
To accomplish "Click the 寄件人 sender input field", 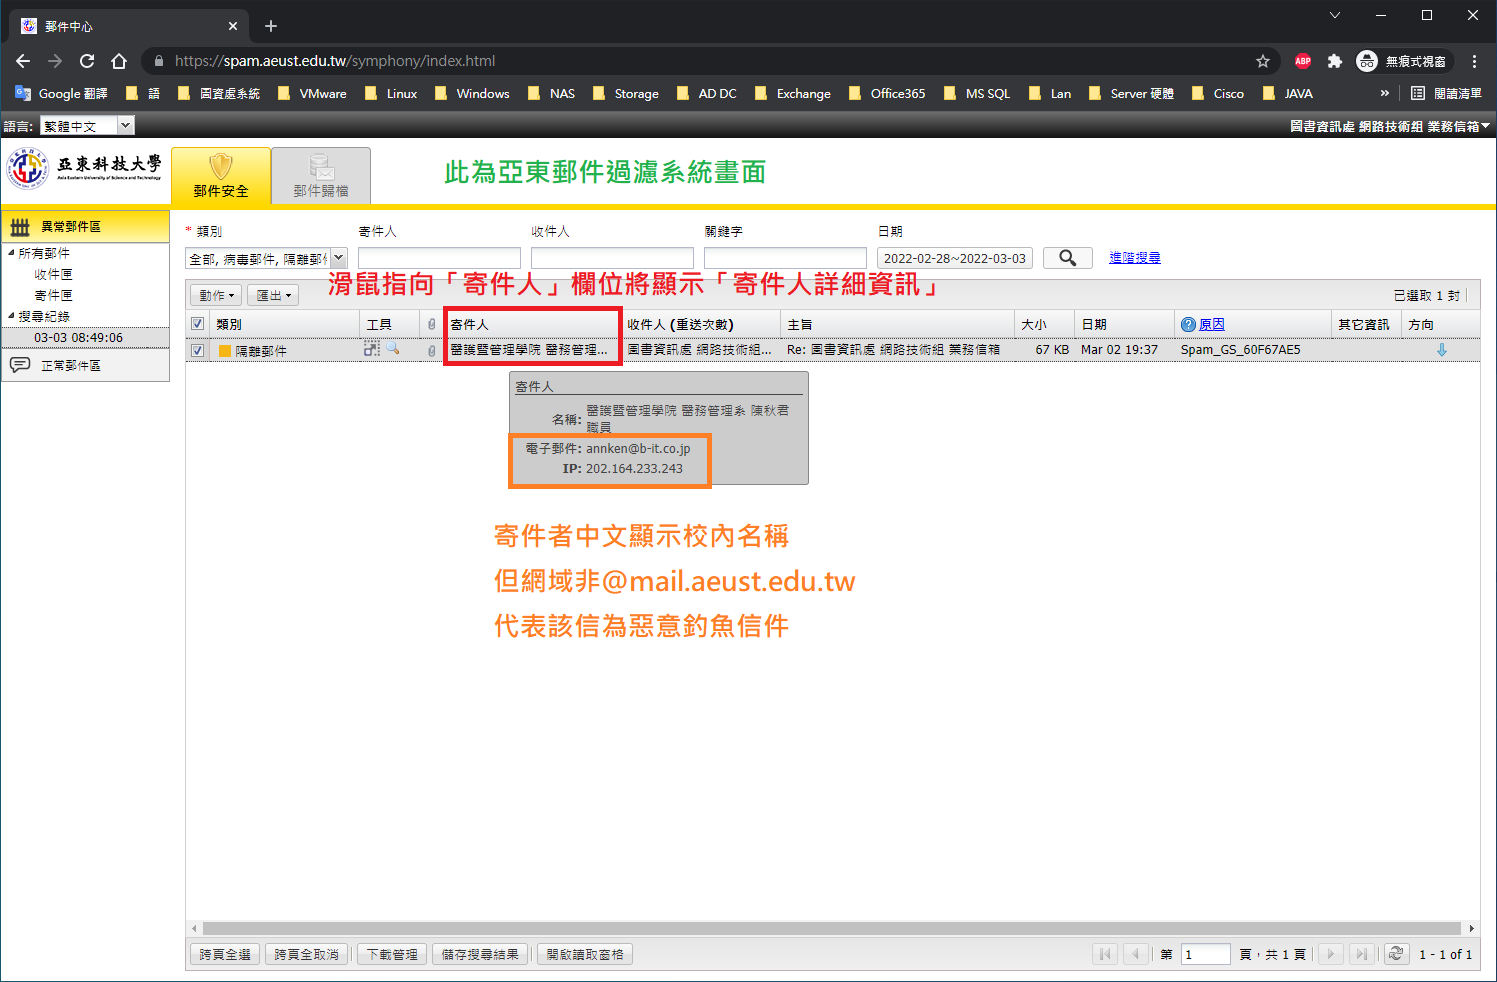I will tap(439, 258).
